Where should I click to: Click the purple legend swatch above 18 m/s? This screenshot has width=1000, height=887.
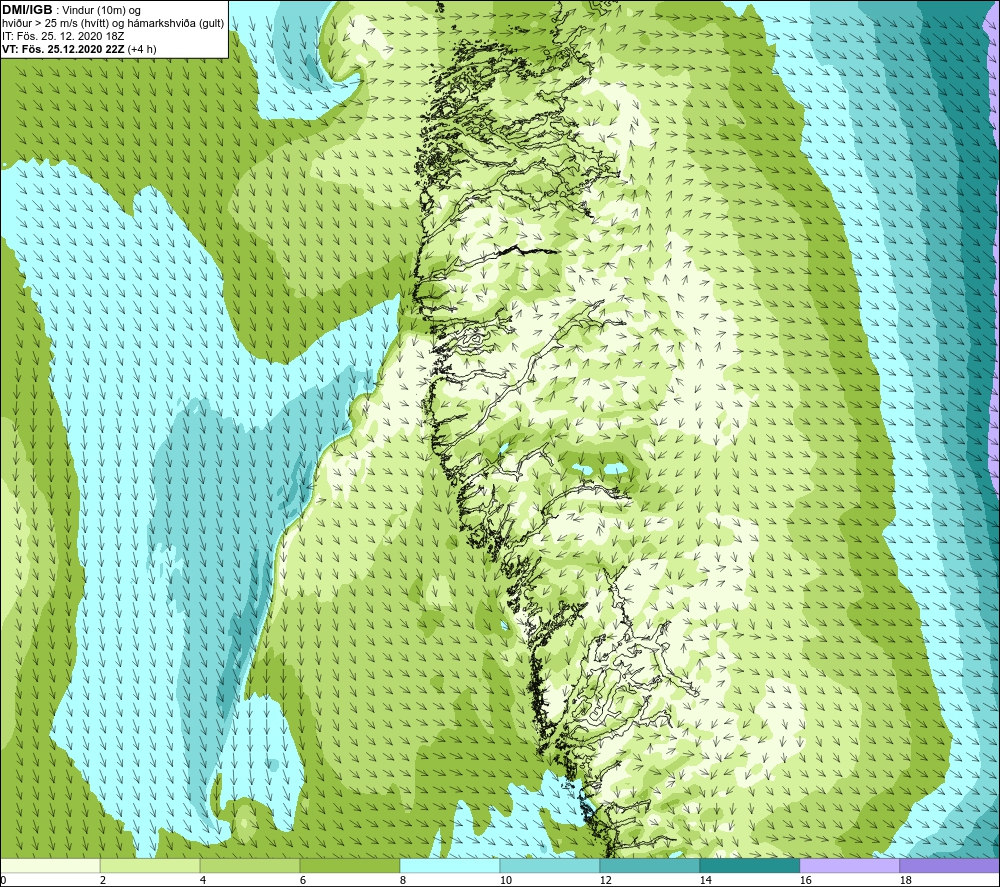(949, 866)
